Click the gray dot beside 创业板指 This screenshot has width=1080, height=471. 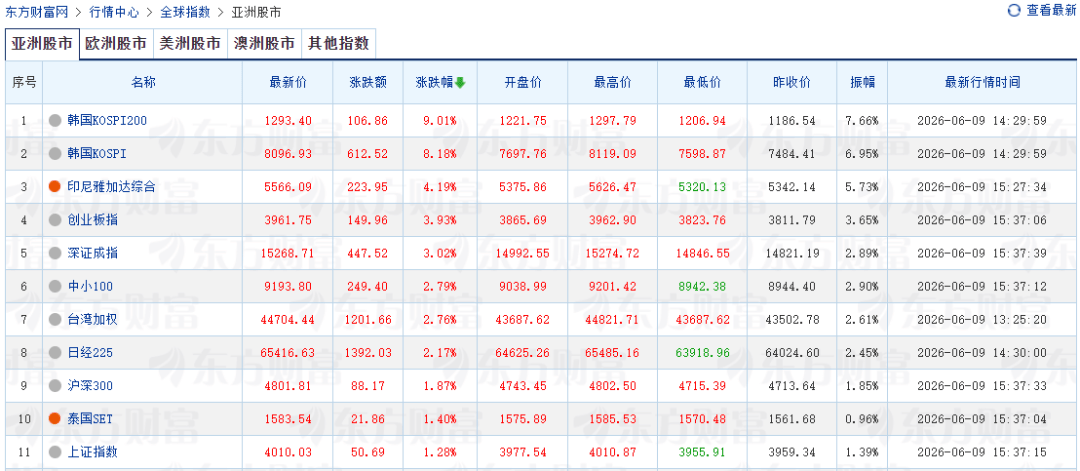(x=55, y=220)
